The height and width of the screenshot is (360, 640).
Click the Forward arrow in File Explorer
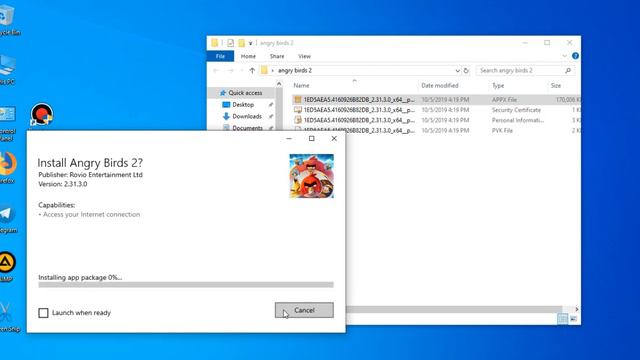[x=230, y=71]
